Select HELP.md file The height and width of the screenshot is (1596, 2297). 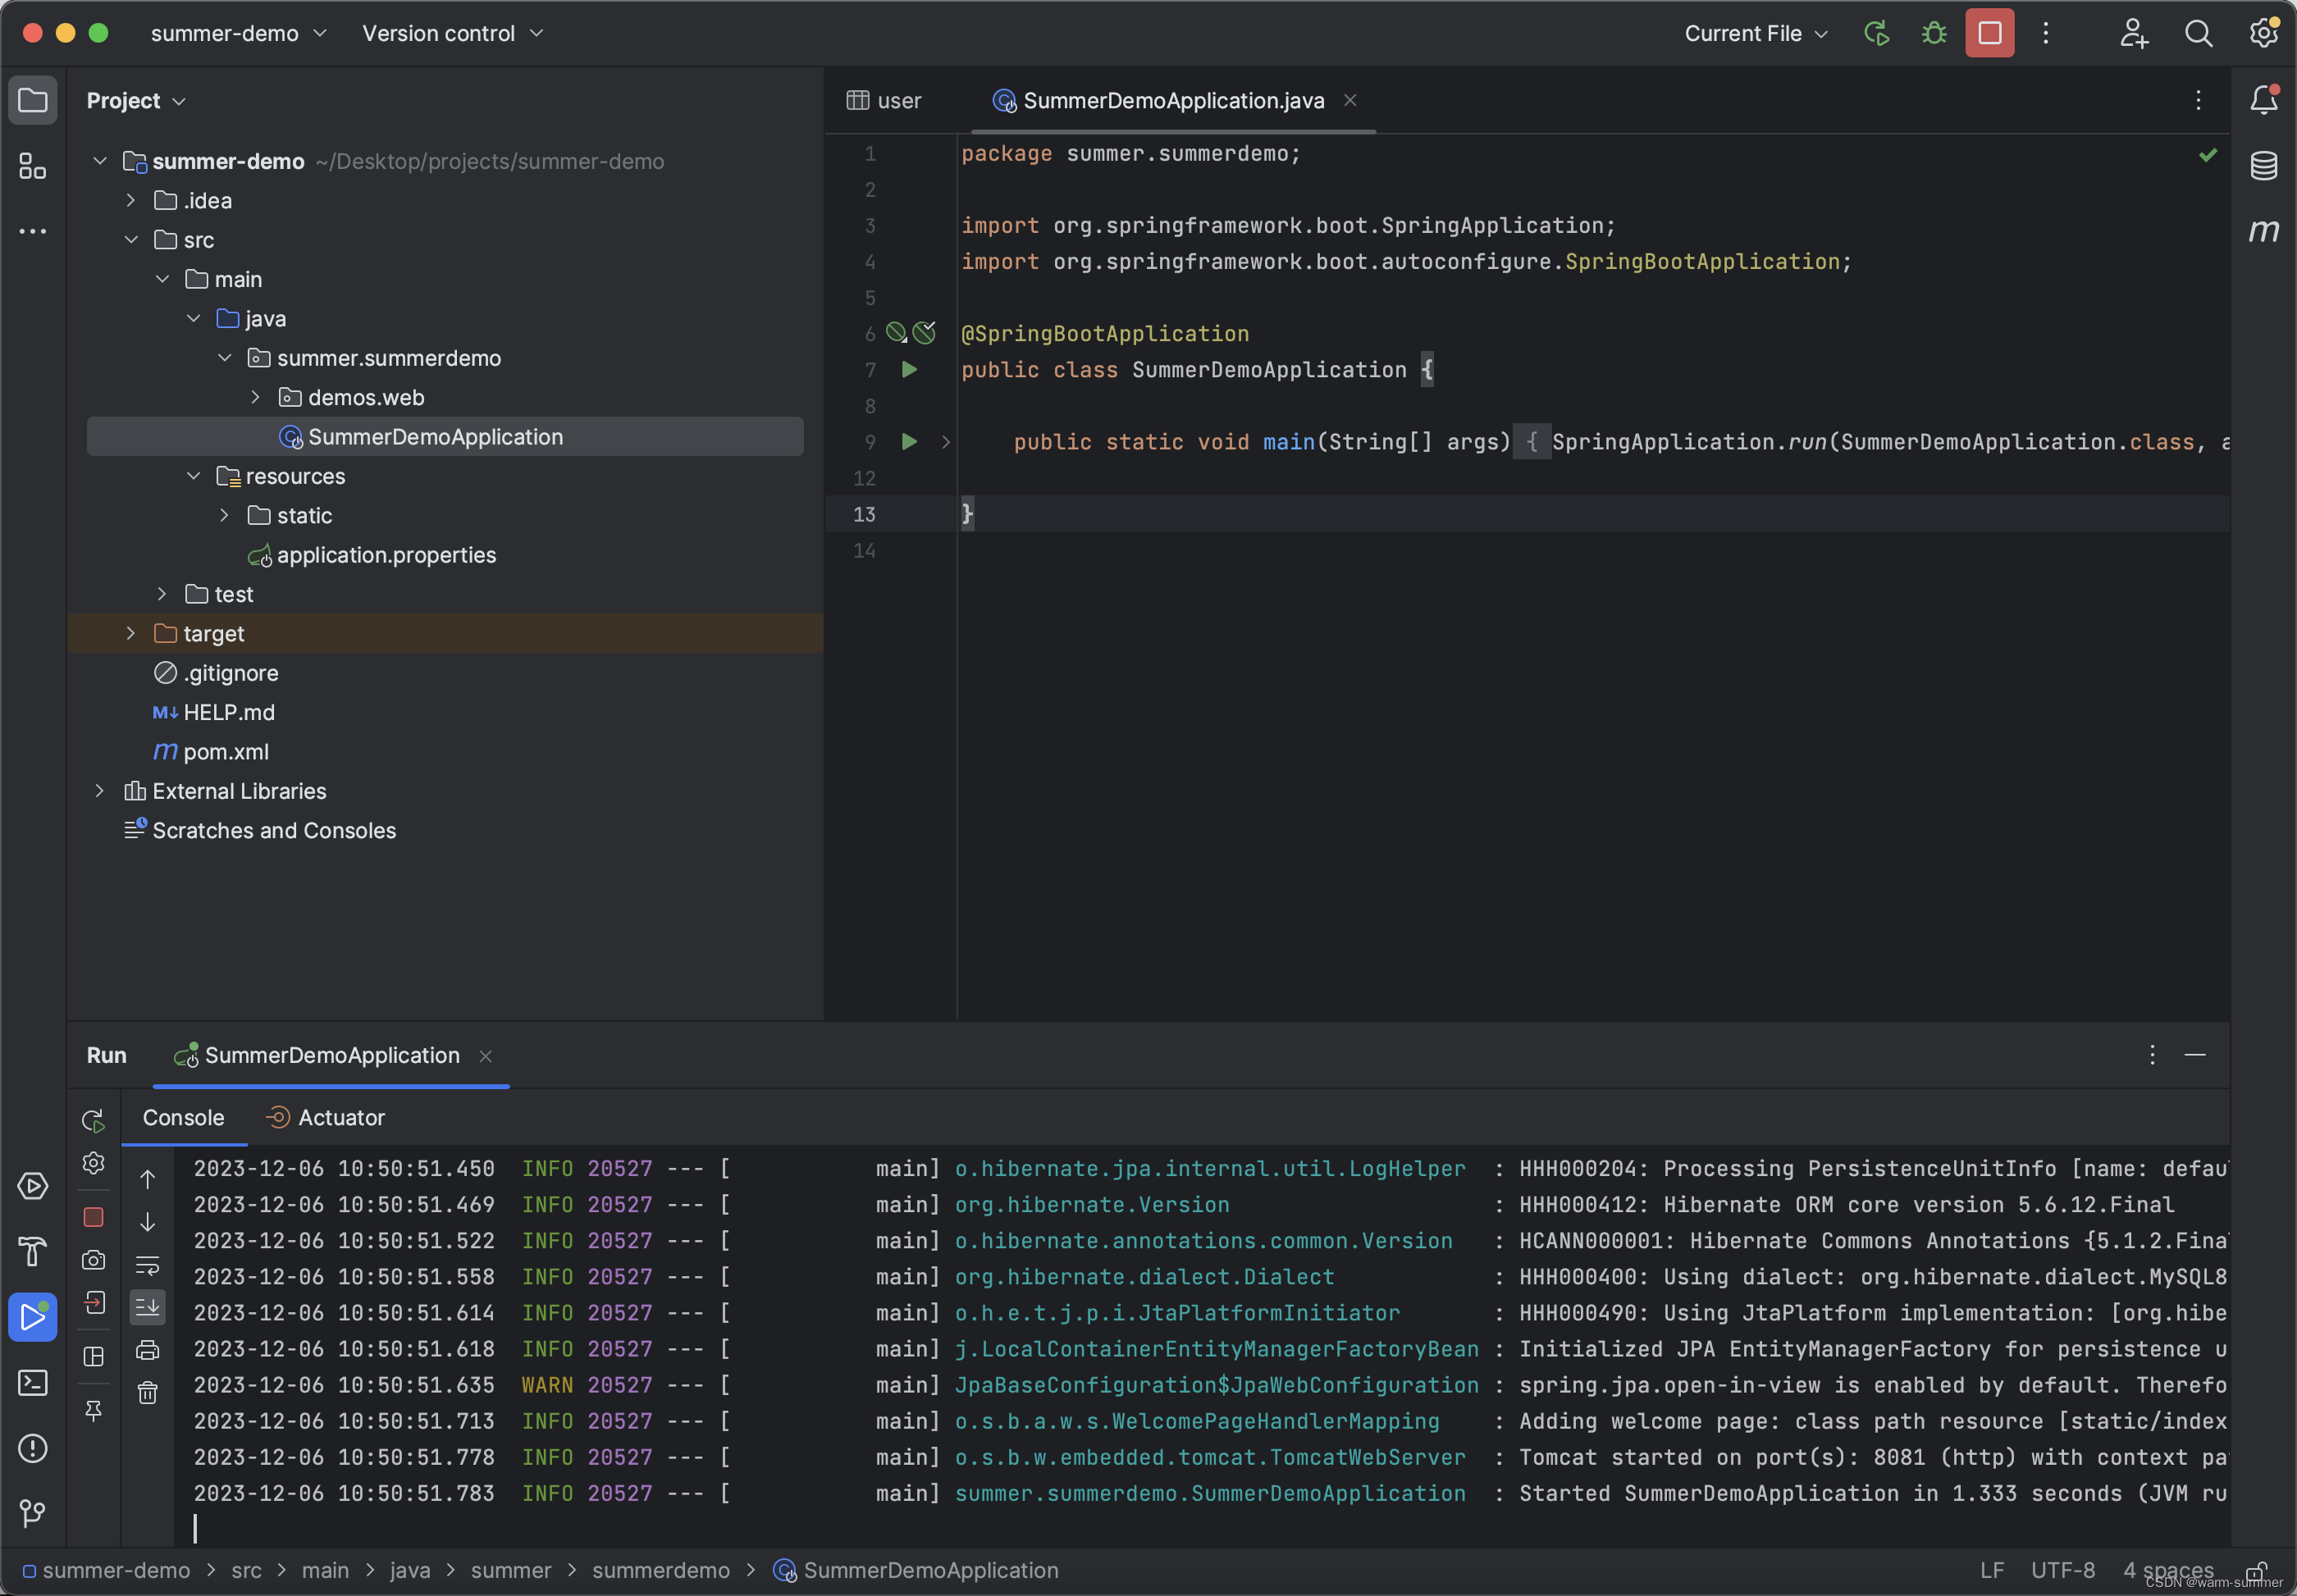[x=229, y=712]
